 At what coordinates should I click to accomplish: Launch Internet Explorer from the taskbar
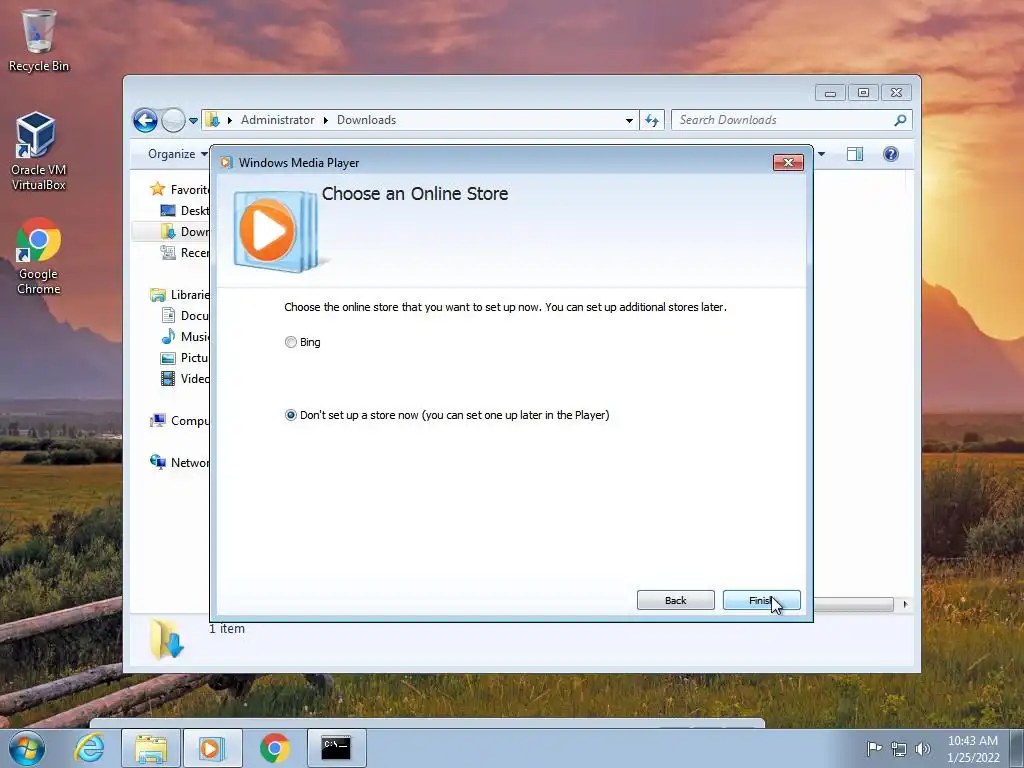[x=89, y=748]
